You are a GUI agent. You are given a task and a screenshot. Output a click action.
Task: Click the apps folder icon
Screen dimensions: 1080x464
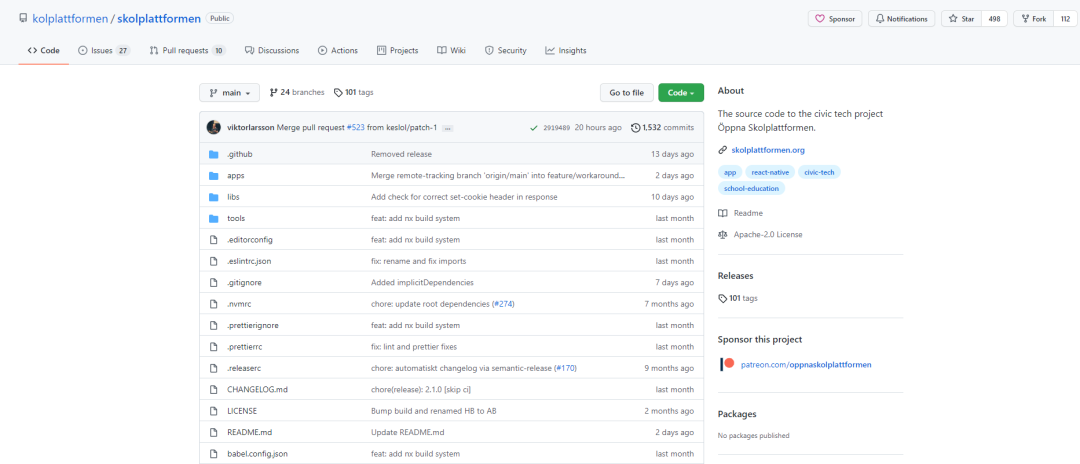(214, 176)
